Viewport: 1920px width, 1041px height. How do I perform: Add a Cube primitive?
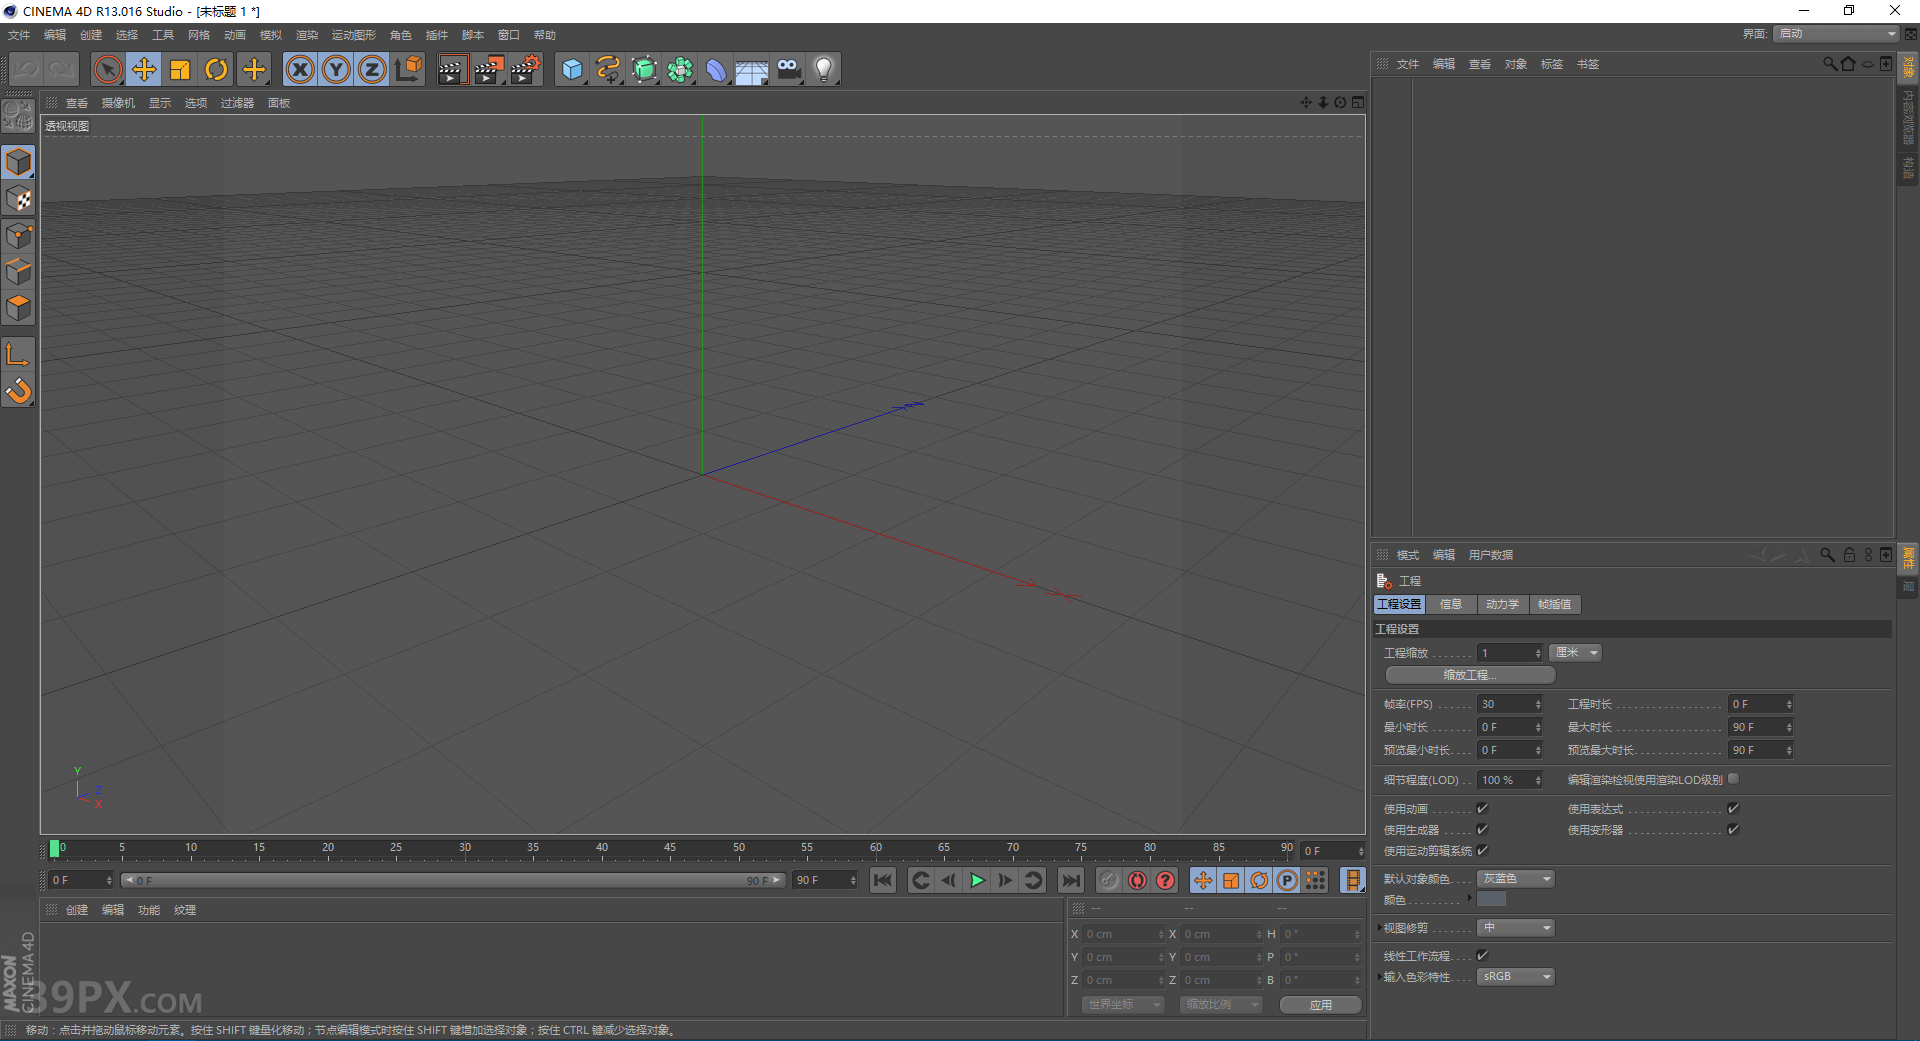click(x=572, y=69)
